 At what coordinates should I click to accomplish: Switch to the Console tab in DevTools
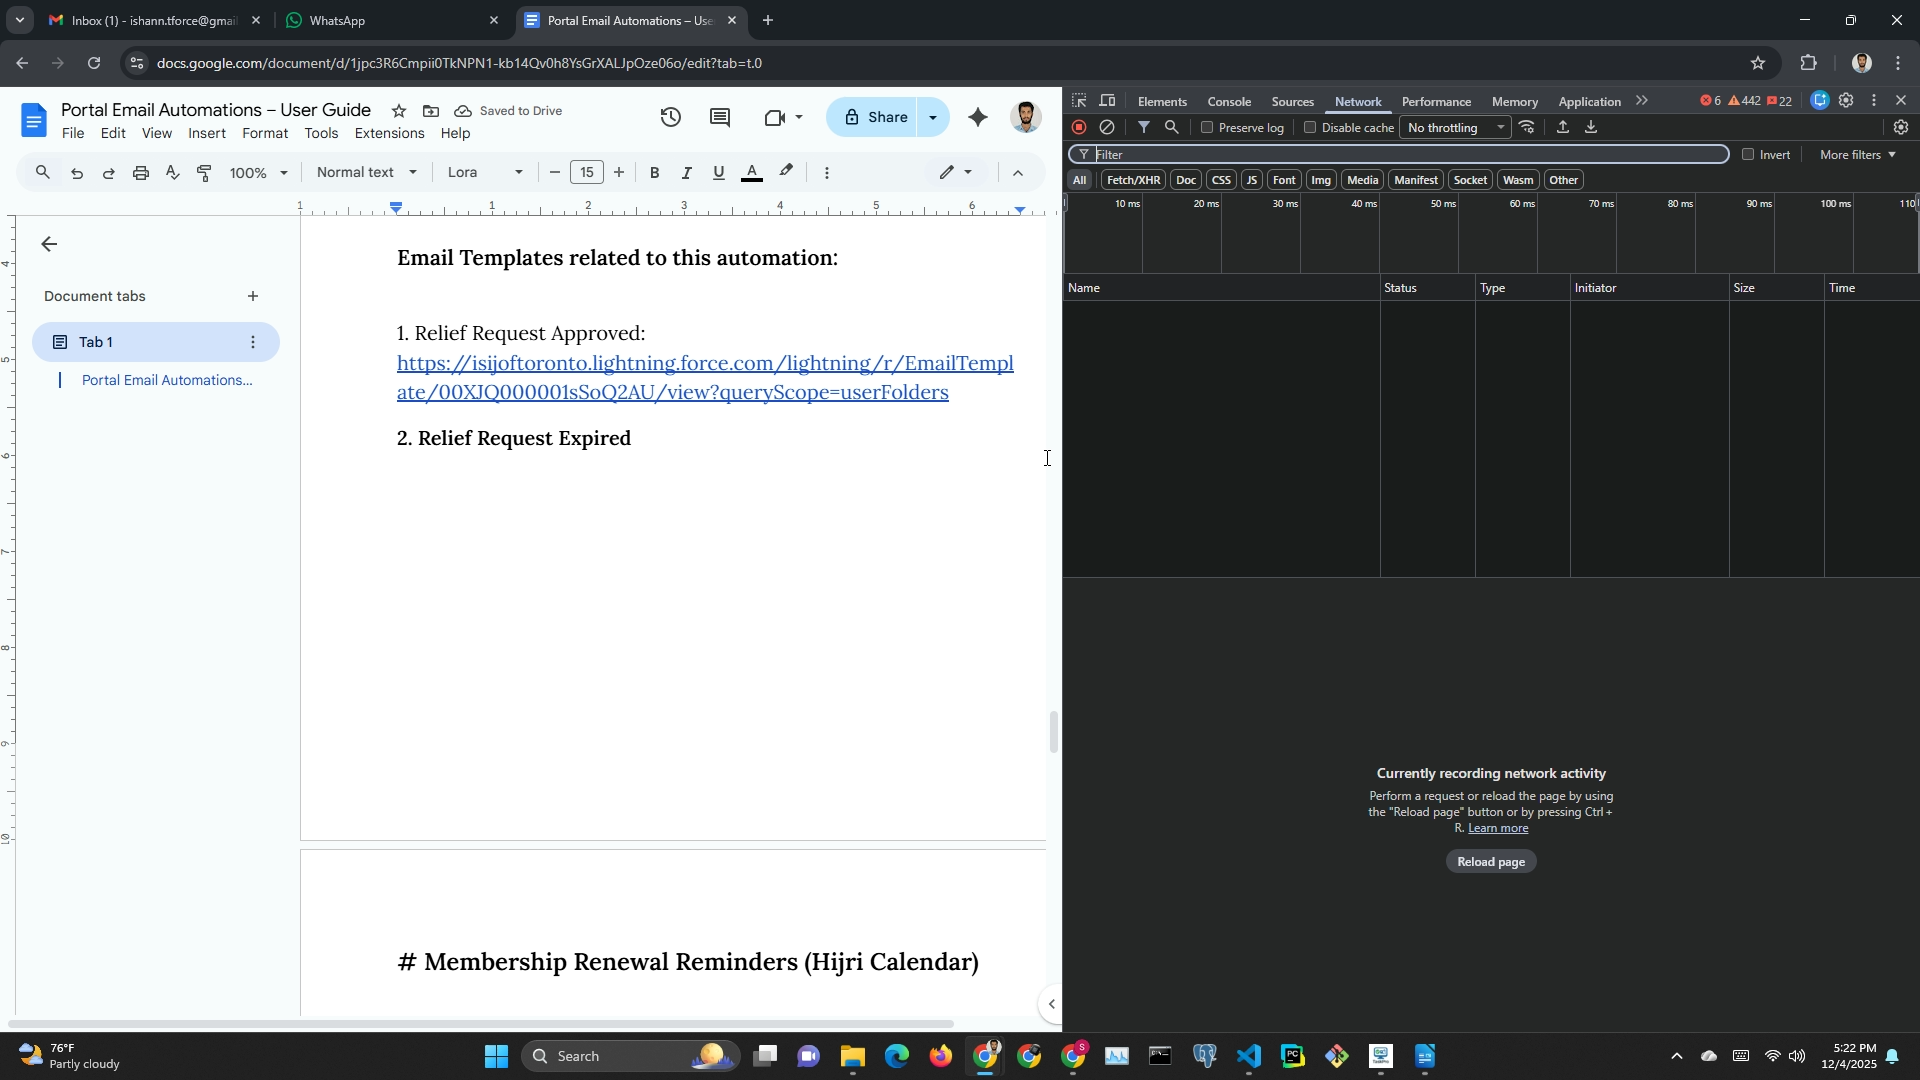[x=1229, y=102]
